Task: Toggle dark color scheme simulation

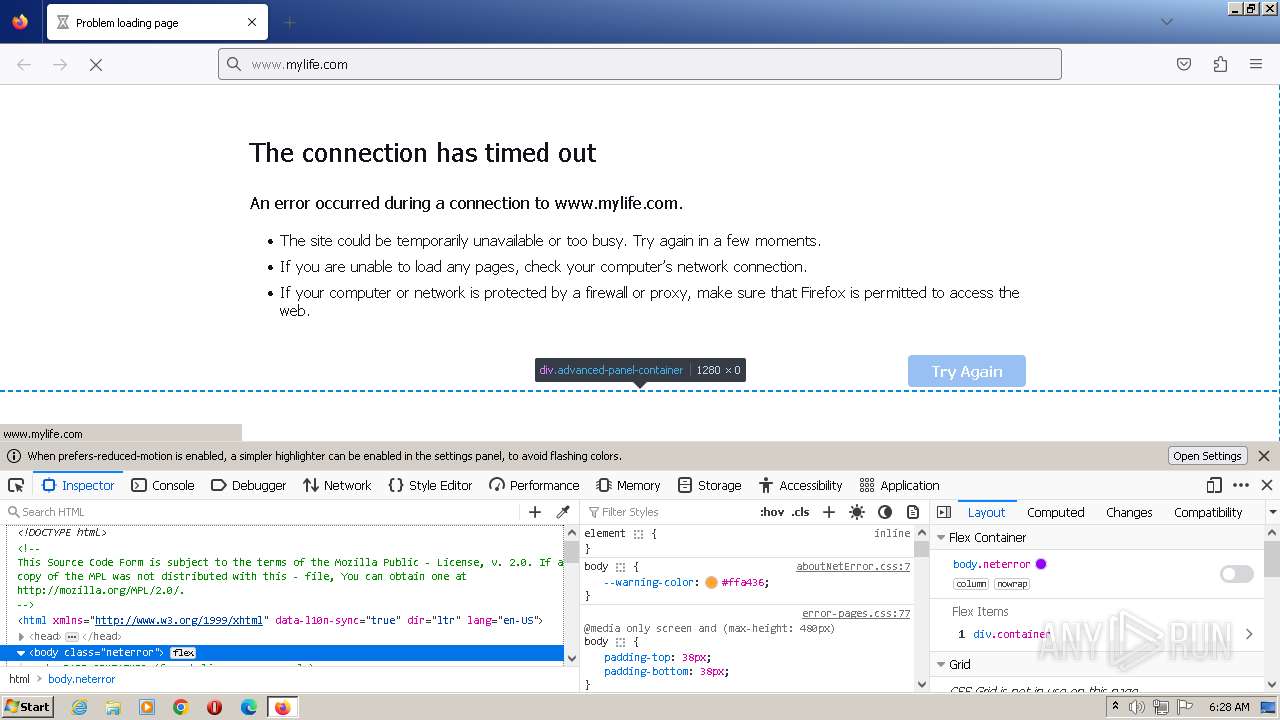Action: [884, 512]
